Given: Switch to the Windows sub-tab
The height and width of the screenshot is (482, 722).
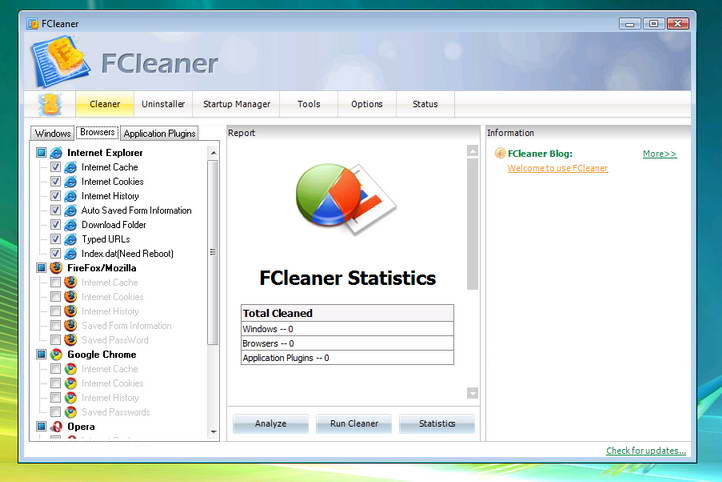Looking at the screenshot, I should tap(52, 134).
